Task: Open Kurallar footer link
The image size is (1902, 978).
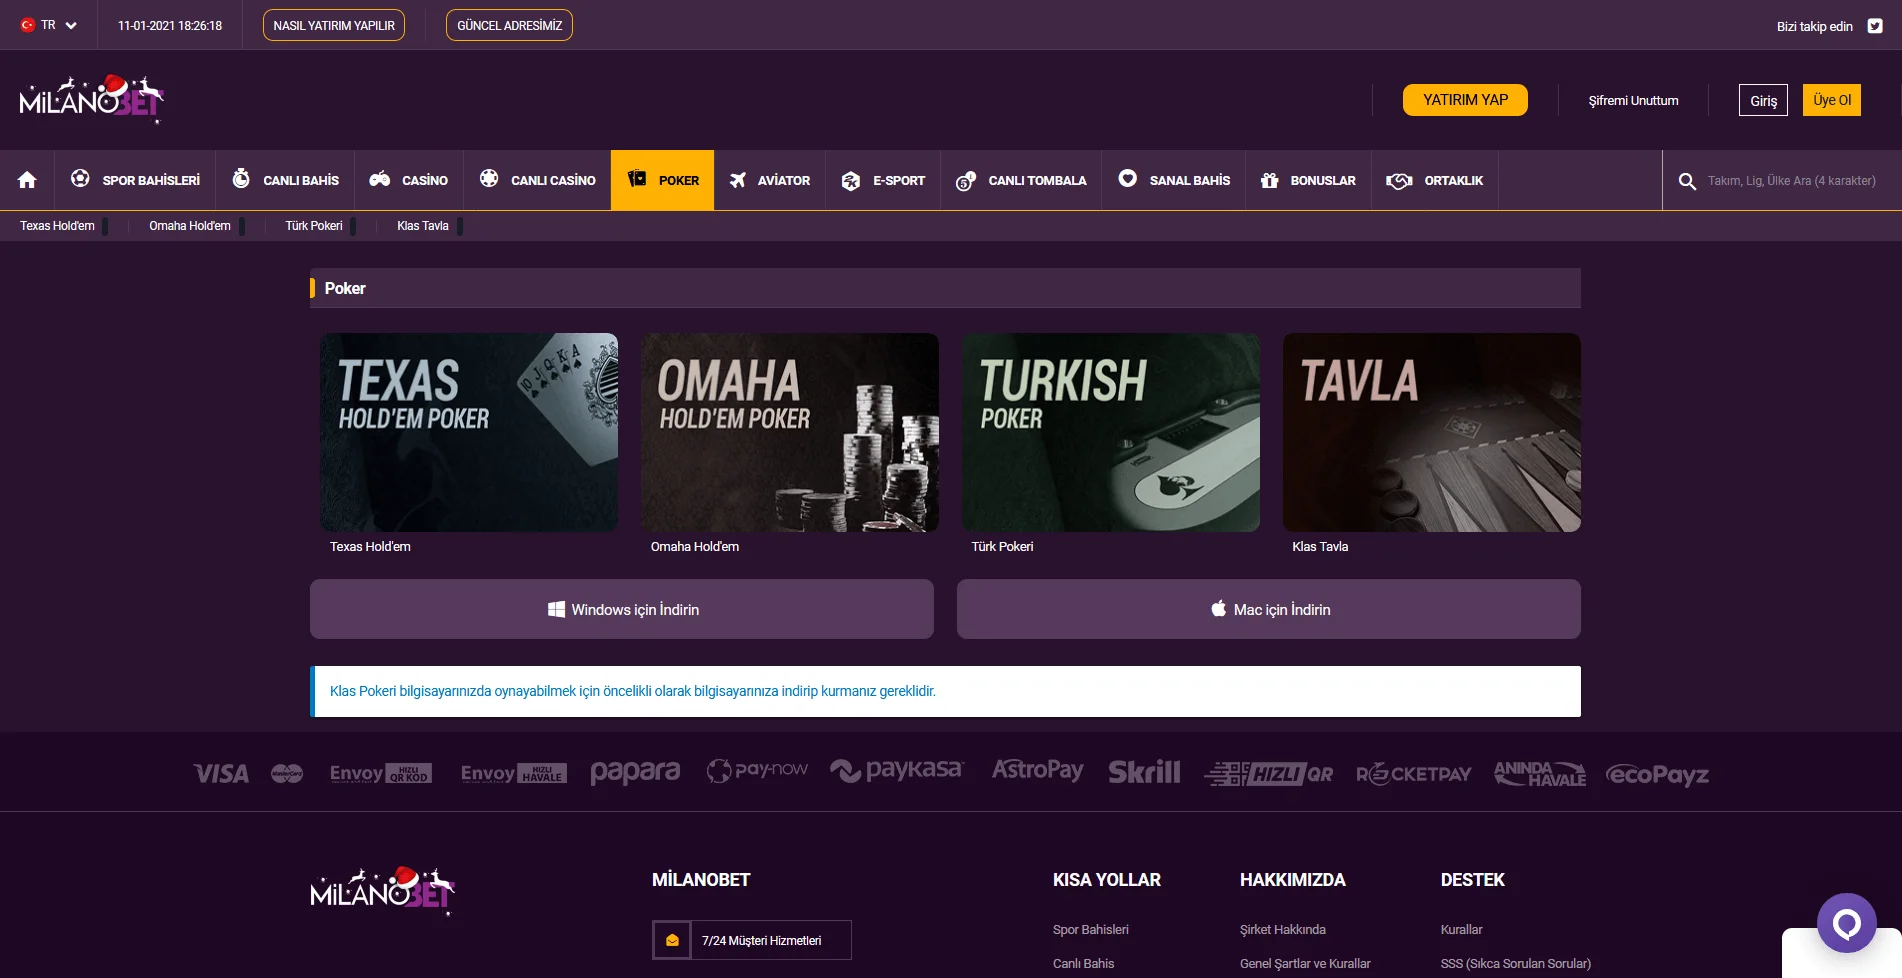Action: [1462, 930]
